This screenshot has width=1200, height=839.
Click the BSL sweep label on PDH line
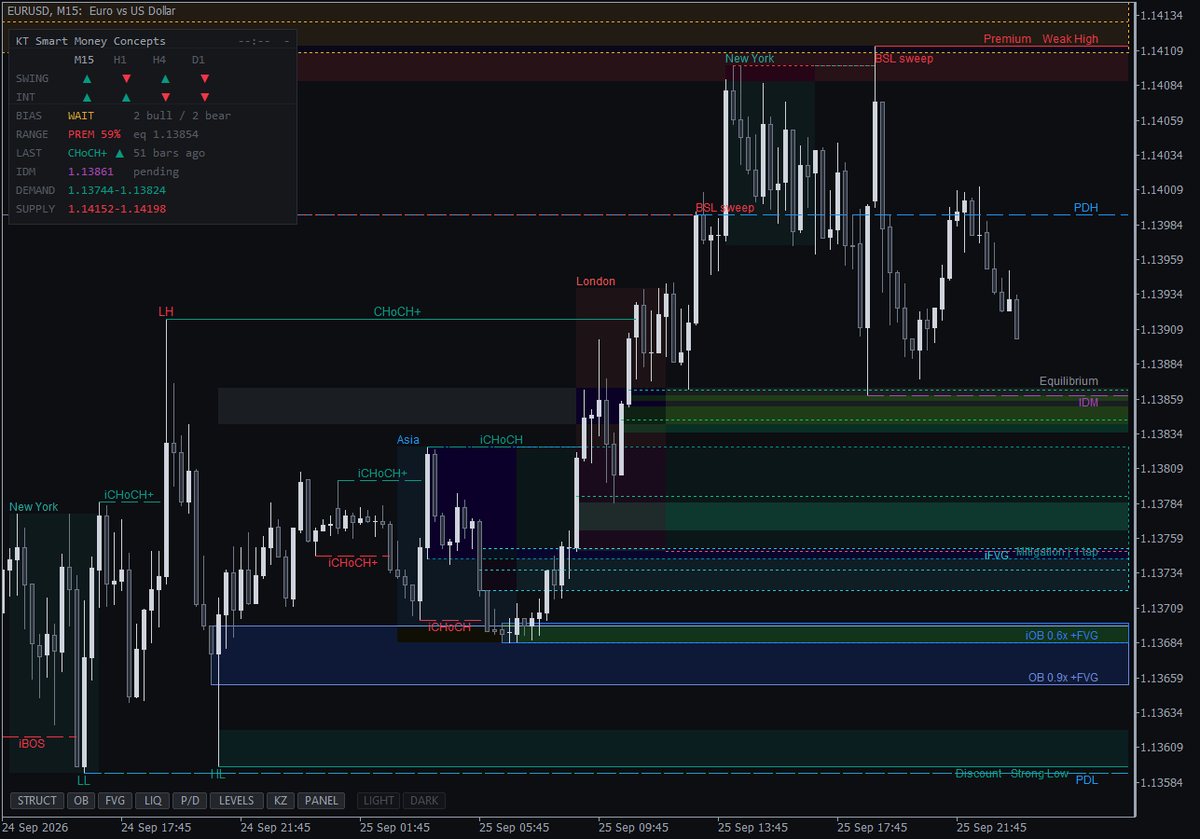tap(725, 208)
